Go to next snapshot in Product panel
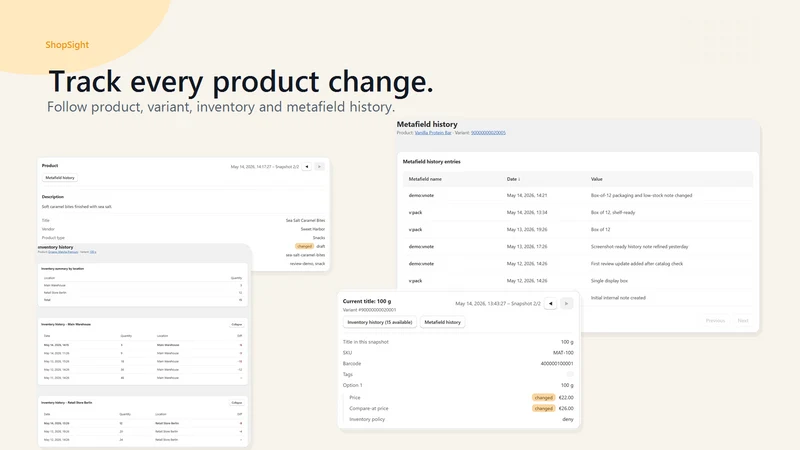Viewport: 800px width, 450px height. tap(319, 166)
